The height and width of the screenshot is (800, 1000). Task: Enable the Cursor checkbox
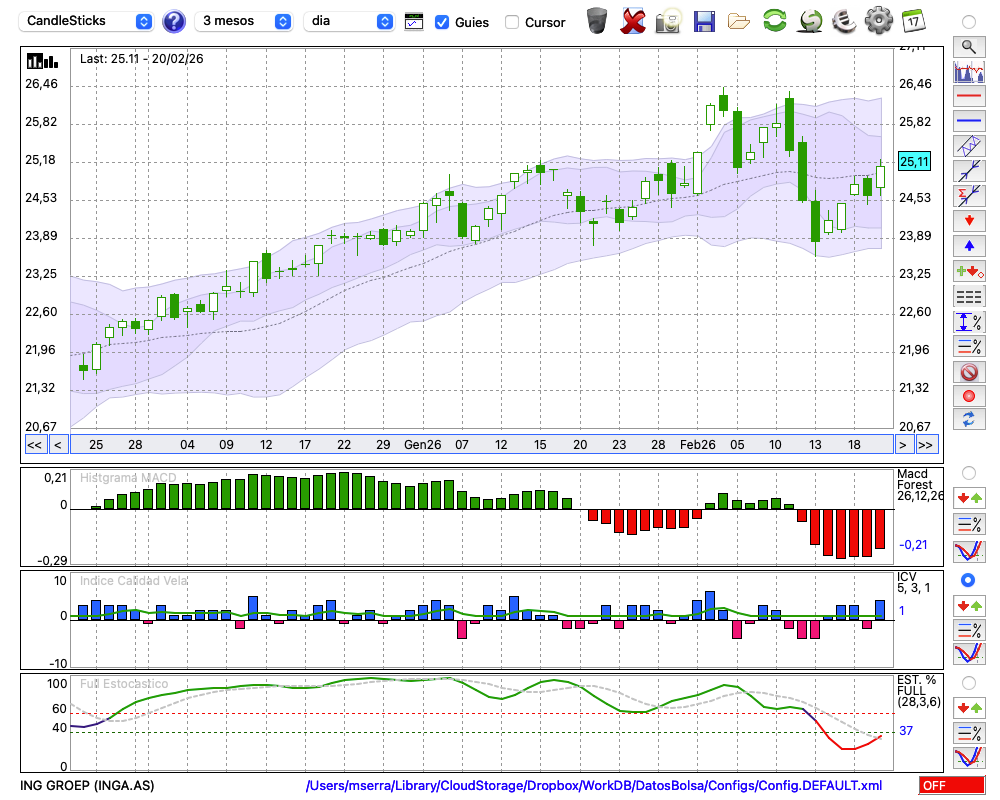point(511,22)
